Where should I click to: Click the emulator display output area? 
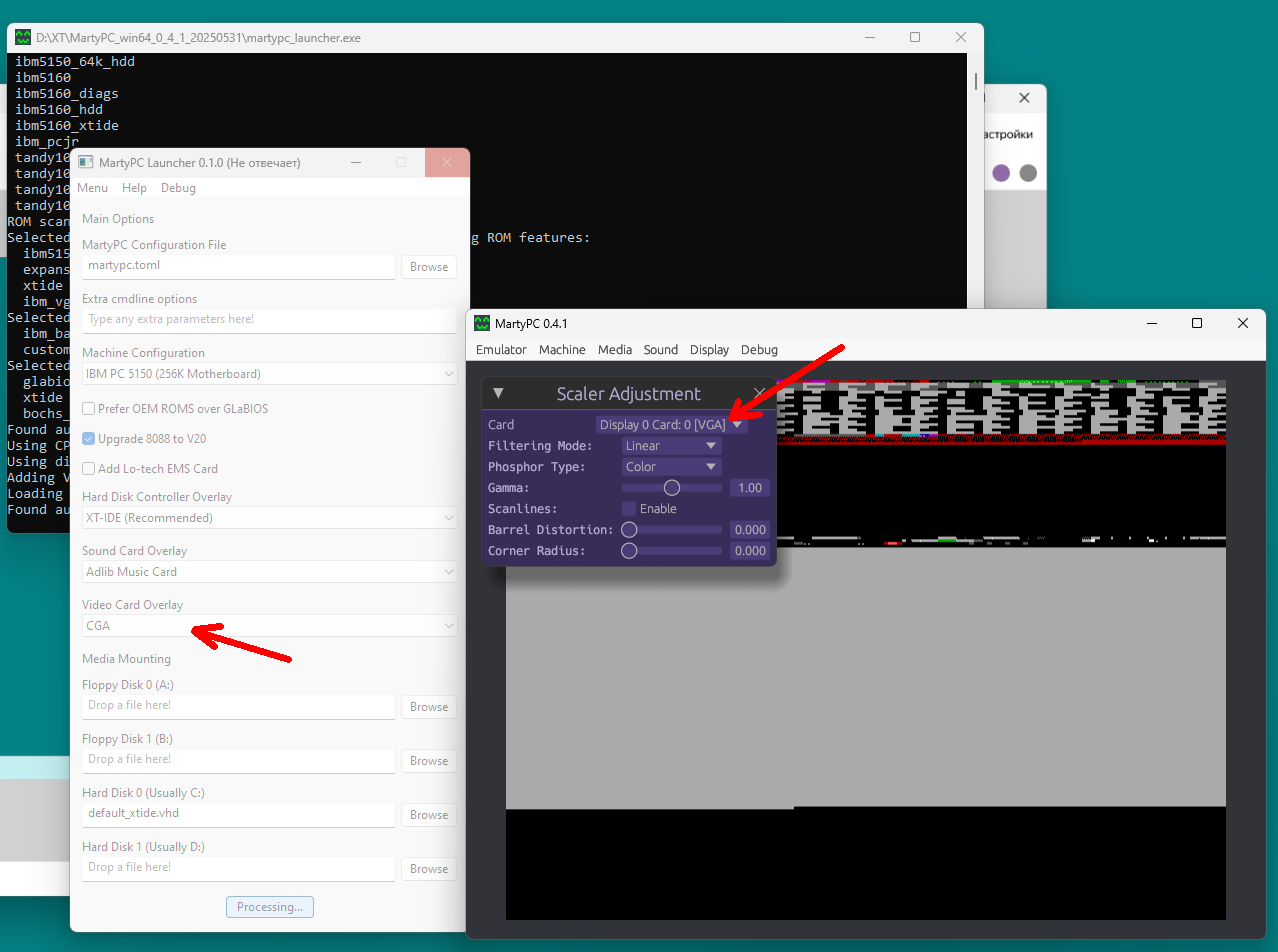865,649
